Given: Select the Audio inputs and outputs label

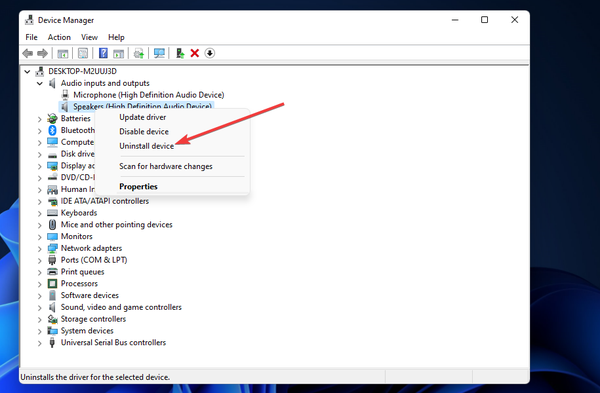Looking at the screenshot, I should 105,83.
